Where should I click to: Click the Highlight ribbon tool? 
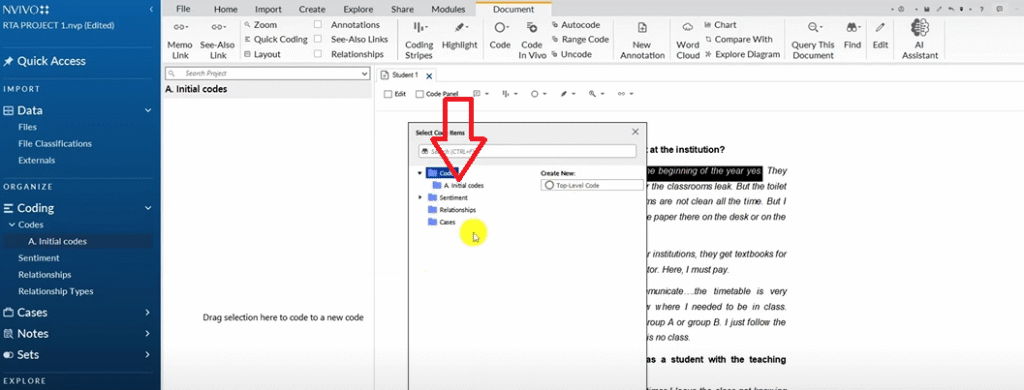(x=460, y=36)
